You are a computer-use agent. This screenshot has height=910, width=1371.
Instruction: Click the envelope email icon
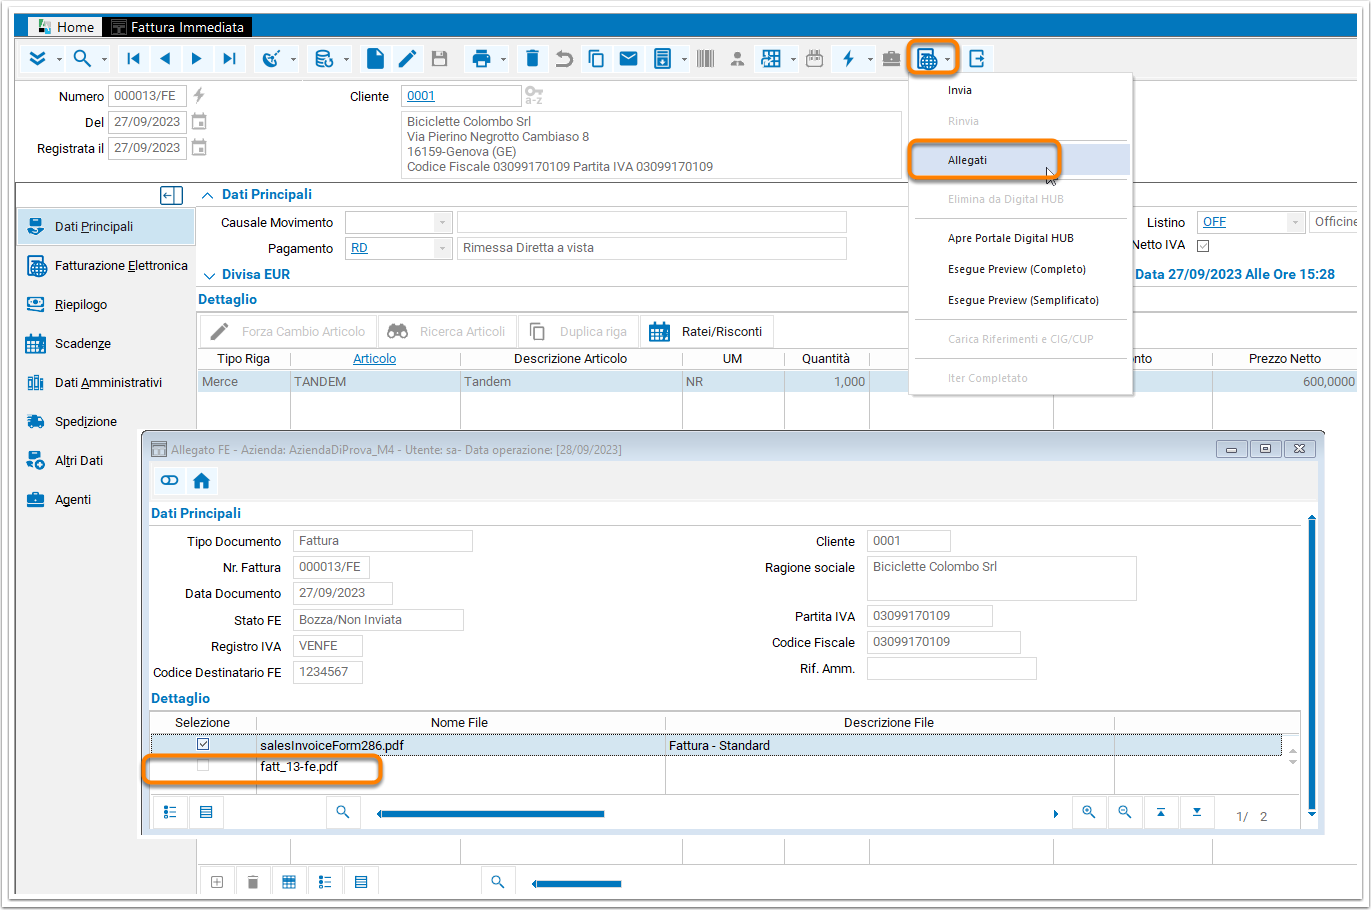[x=628, y=59]
